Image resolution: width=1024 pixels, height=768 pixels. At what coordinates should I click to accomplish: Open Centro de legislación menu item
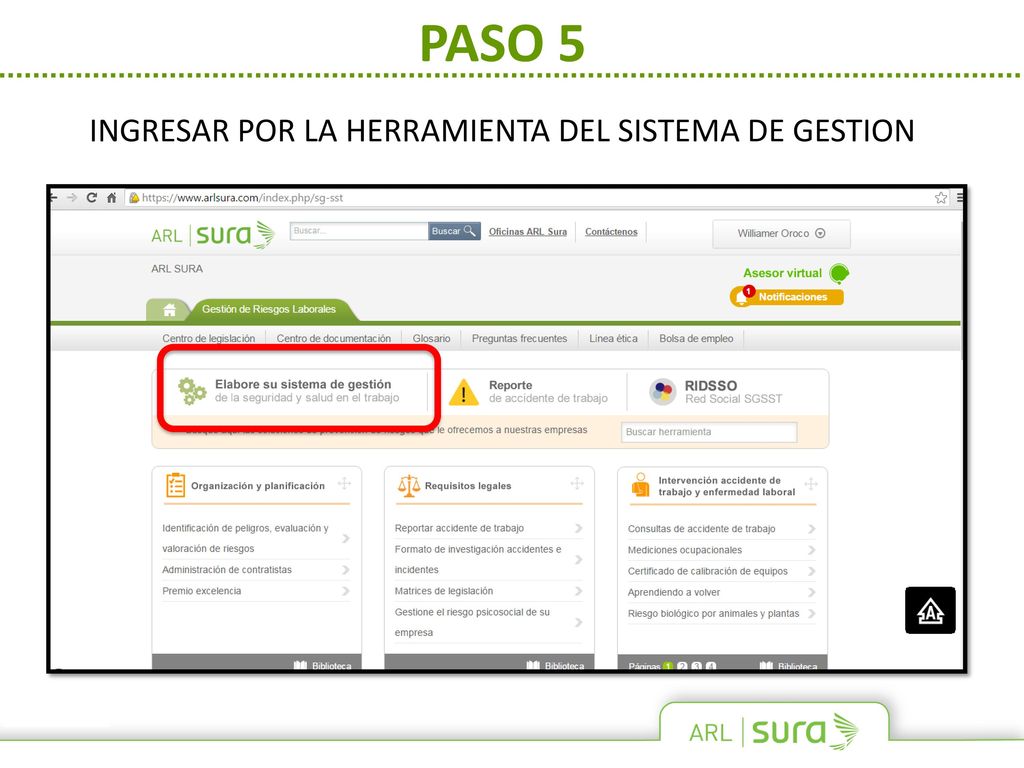click(208, 338)
